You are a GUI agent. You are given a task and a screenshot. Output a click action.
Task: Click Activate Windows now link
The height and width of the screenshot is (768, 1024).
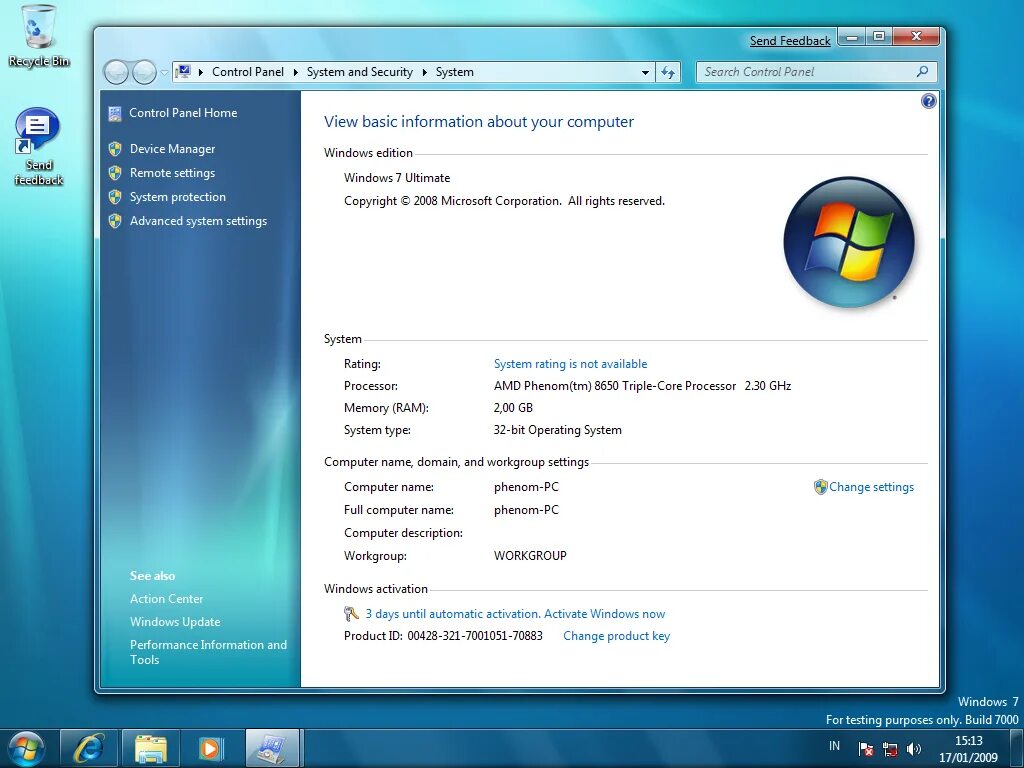point(604,614)
